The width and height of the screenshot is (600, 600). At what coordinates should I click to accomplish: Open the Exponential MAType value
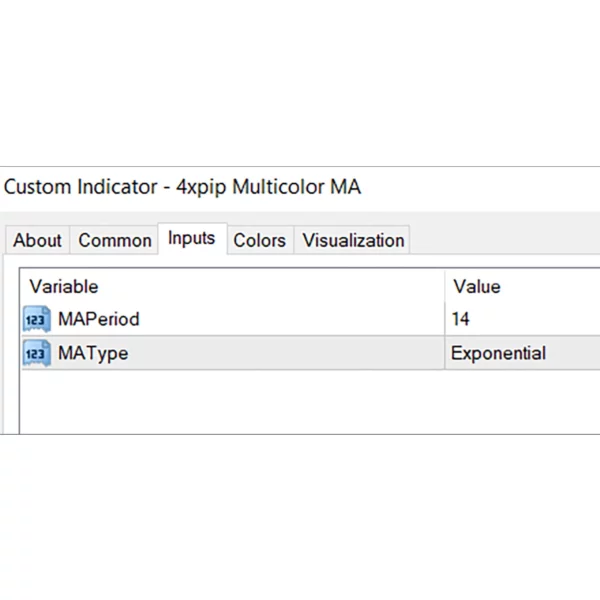pos(498,353)
